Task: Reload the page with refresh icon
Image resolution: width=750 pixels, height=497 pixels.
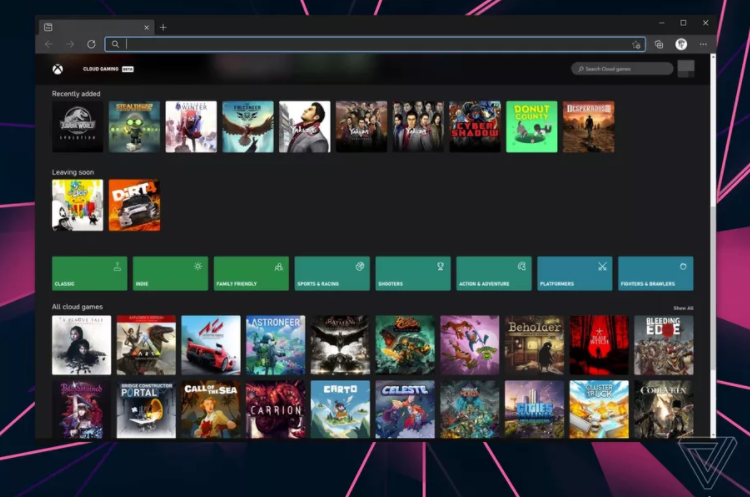Action: click(91, 44)
